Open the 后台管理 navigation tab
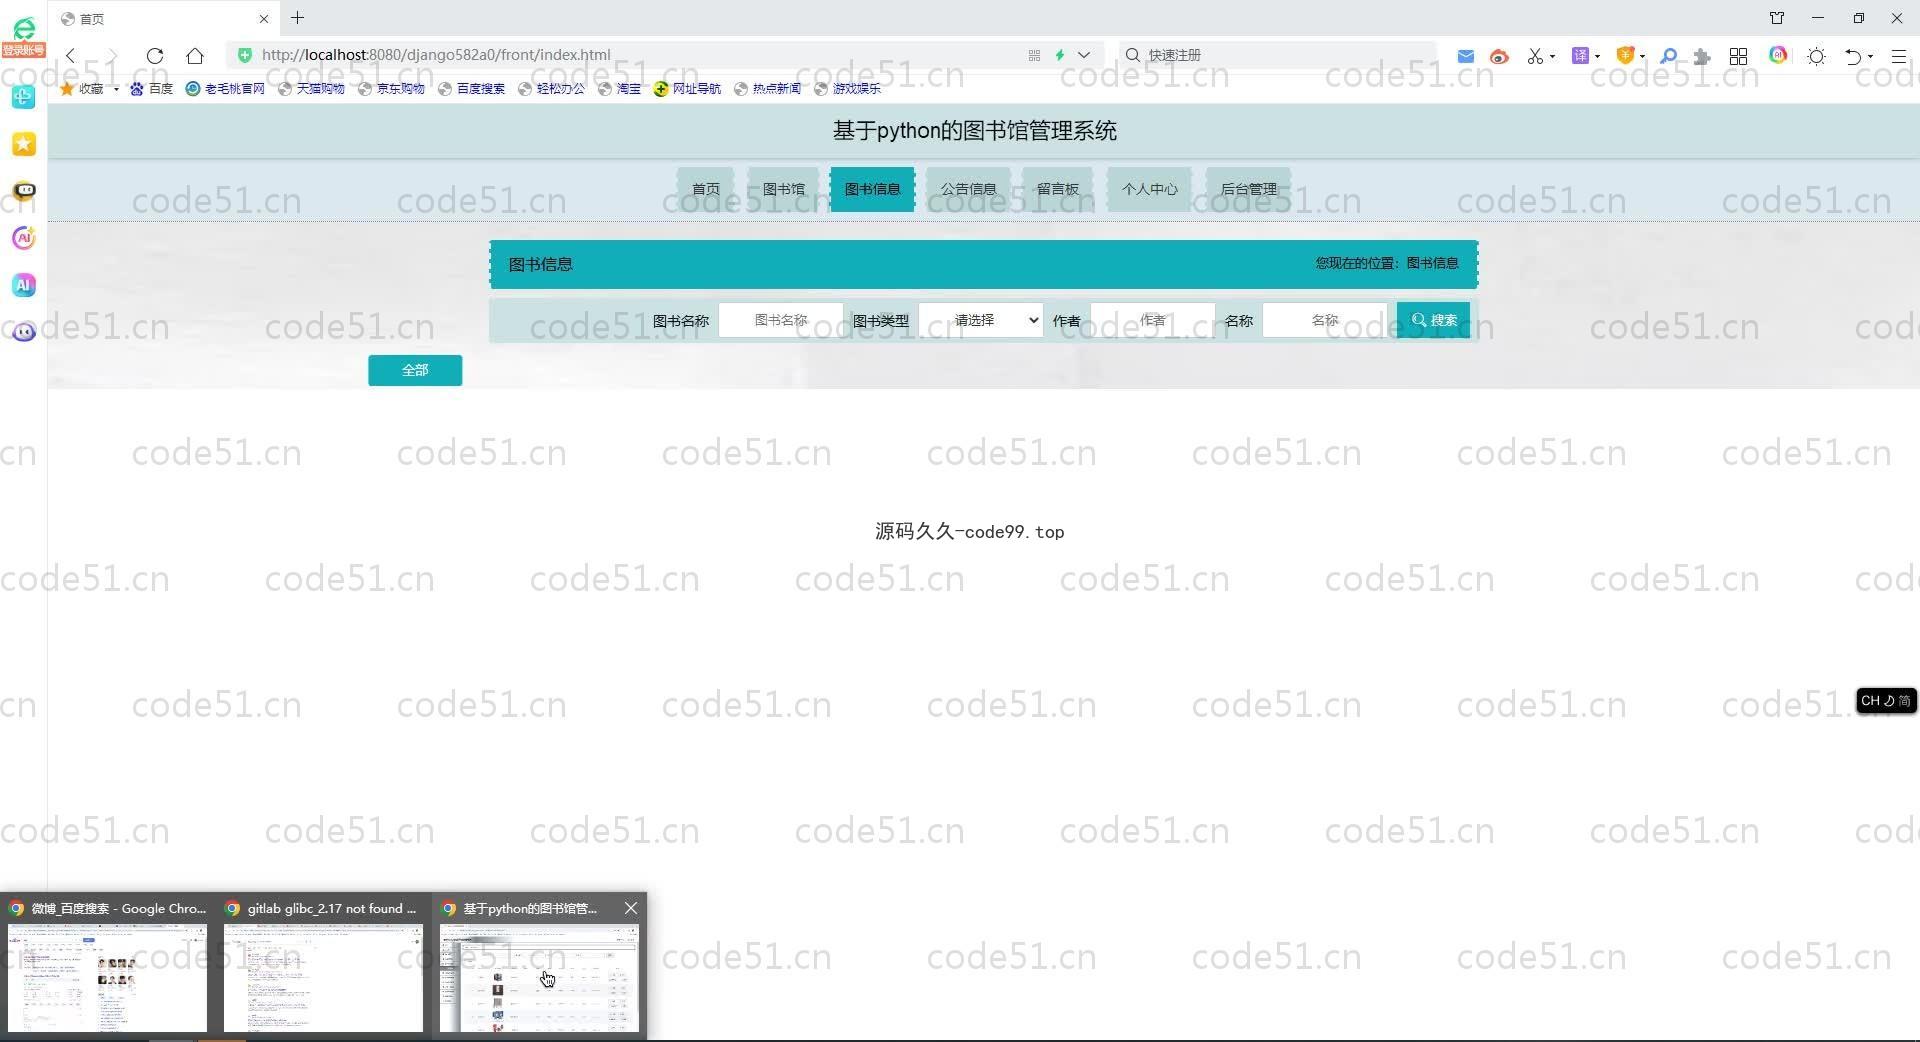This screenshot has height=1042, width=1920. click(x=1248, y=189)
